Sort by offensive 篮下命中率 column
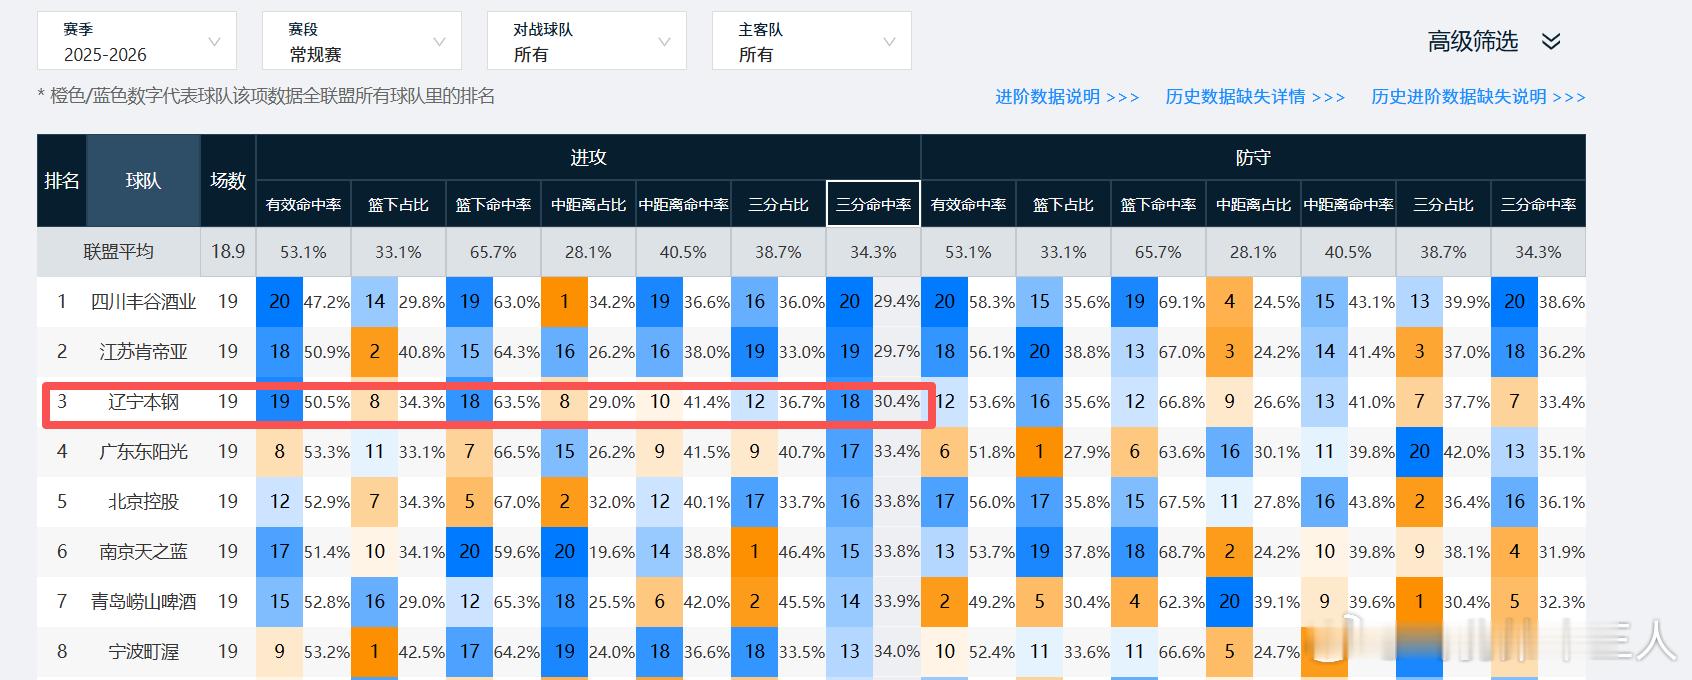The image size is (1692, 680). pyautogui.click(x=493, y=204)
